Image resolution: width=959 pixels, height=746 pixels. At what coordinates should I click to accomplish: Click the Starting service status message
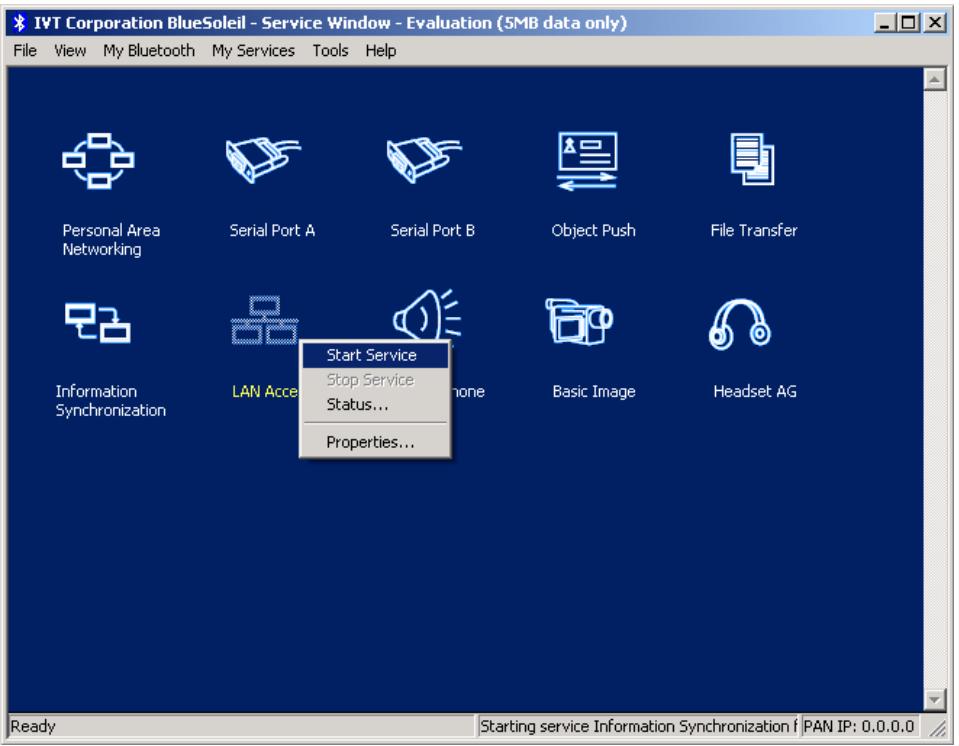[x=637, y=726]
